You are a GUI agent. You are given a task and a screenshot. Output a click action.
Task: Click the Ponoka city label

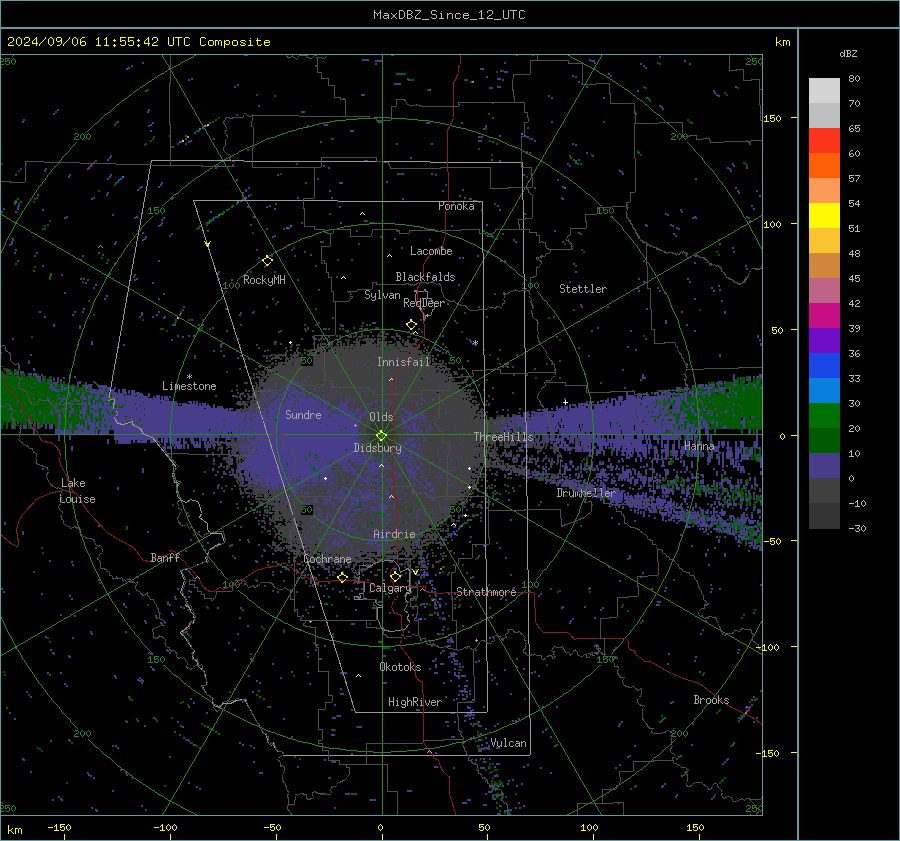point(456,206)
